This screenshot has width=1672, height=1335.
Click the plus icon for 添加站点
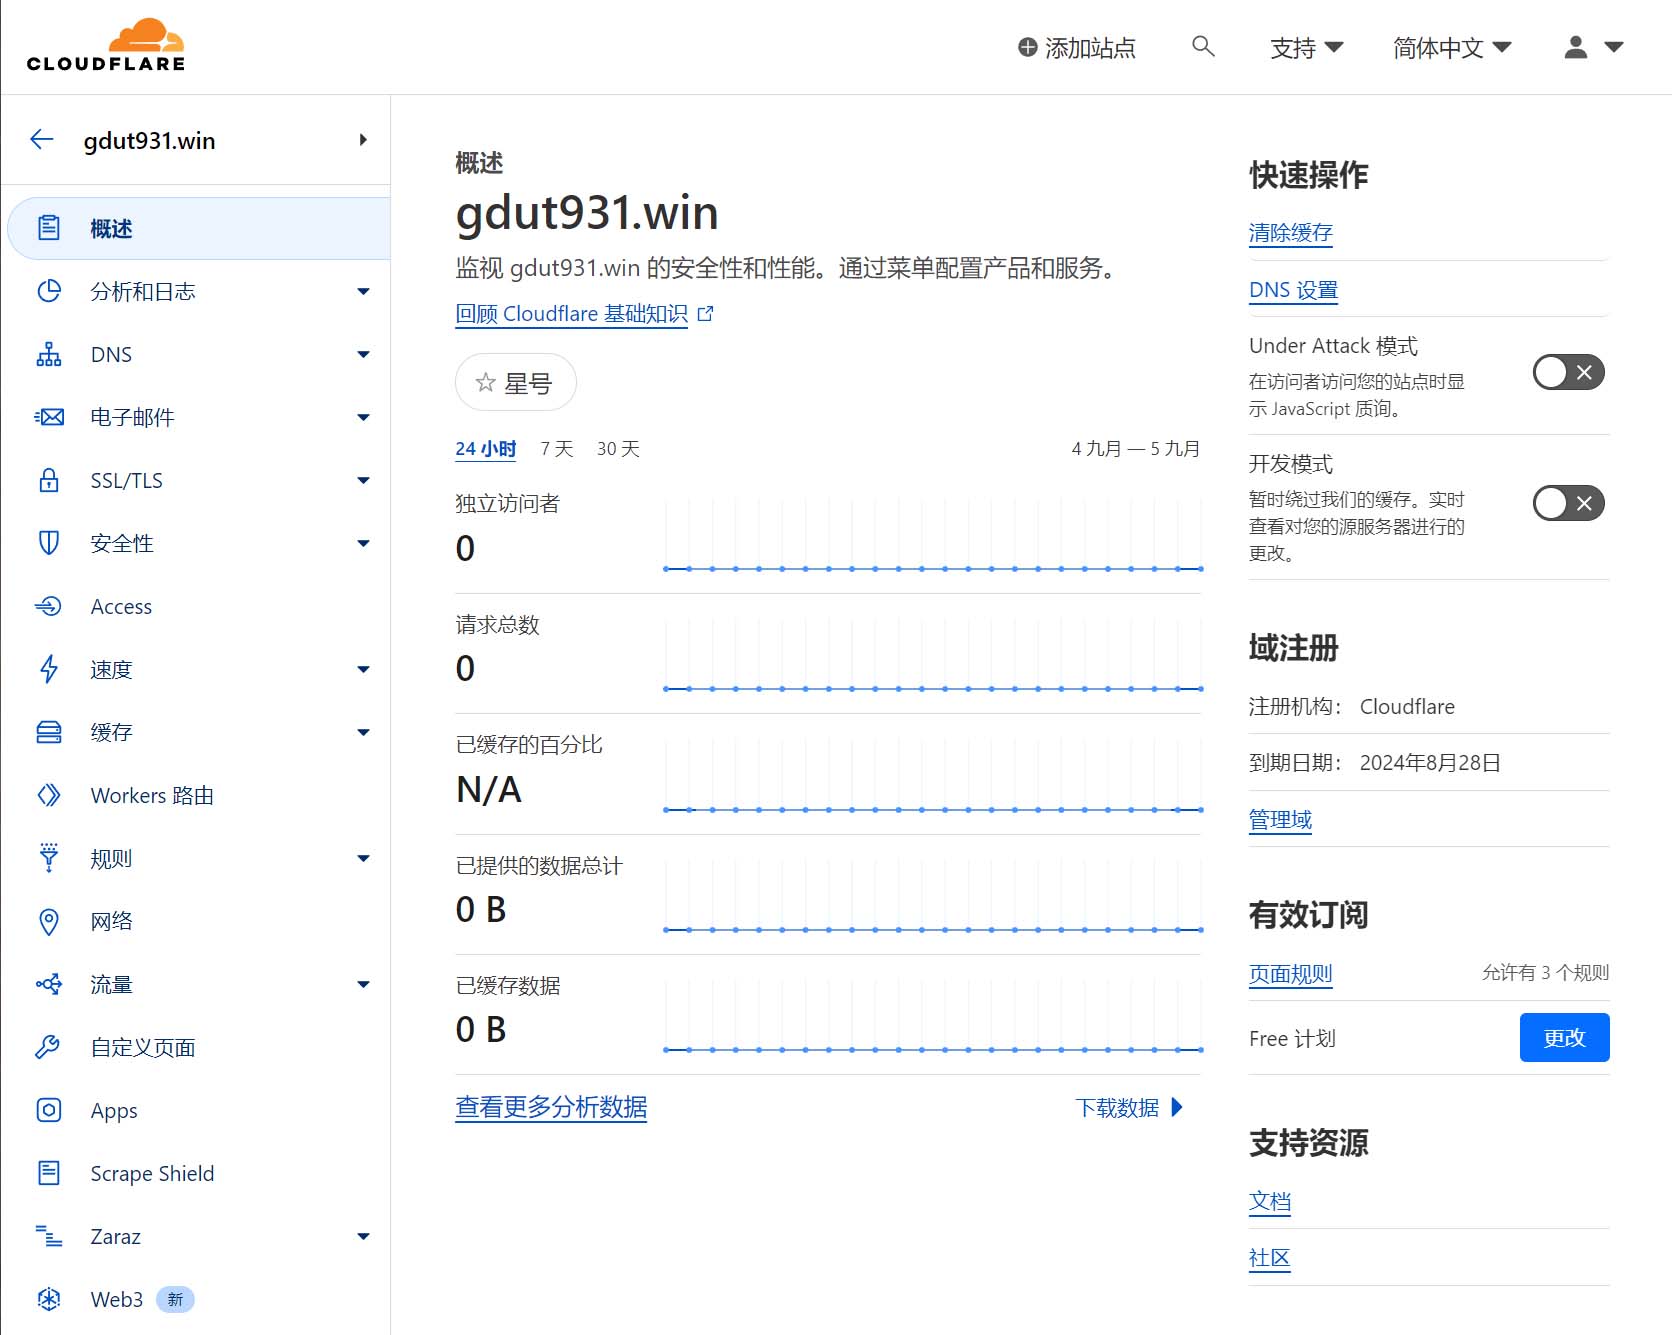(x=1027, y=47)
